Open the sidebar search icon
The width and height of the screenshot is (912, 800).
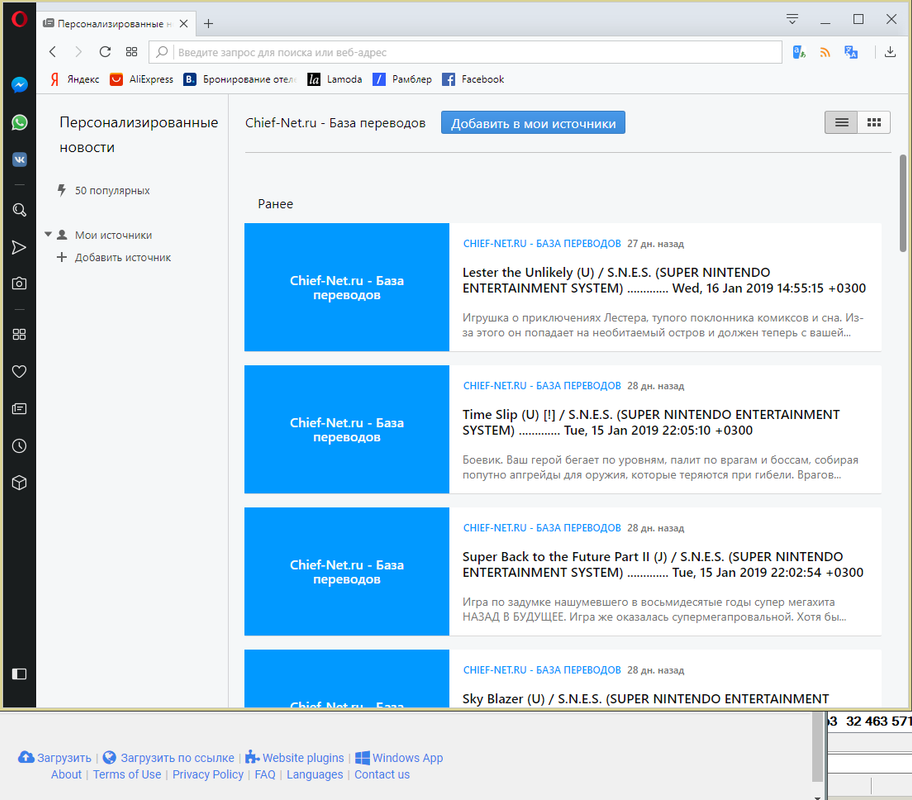coord(19,210)
